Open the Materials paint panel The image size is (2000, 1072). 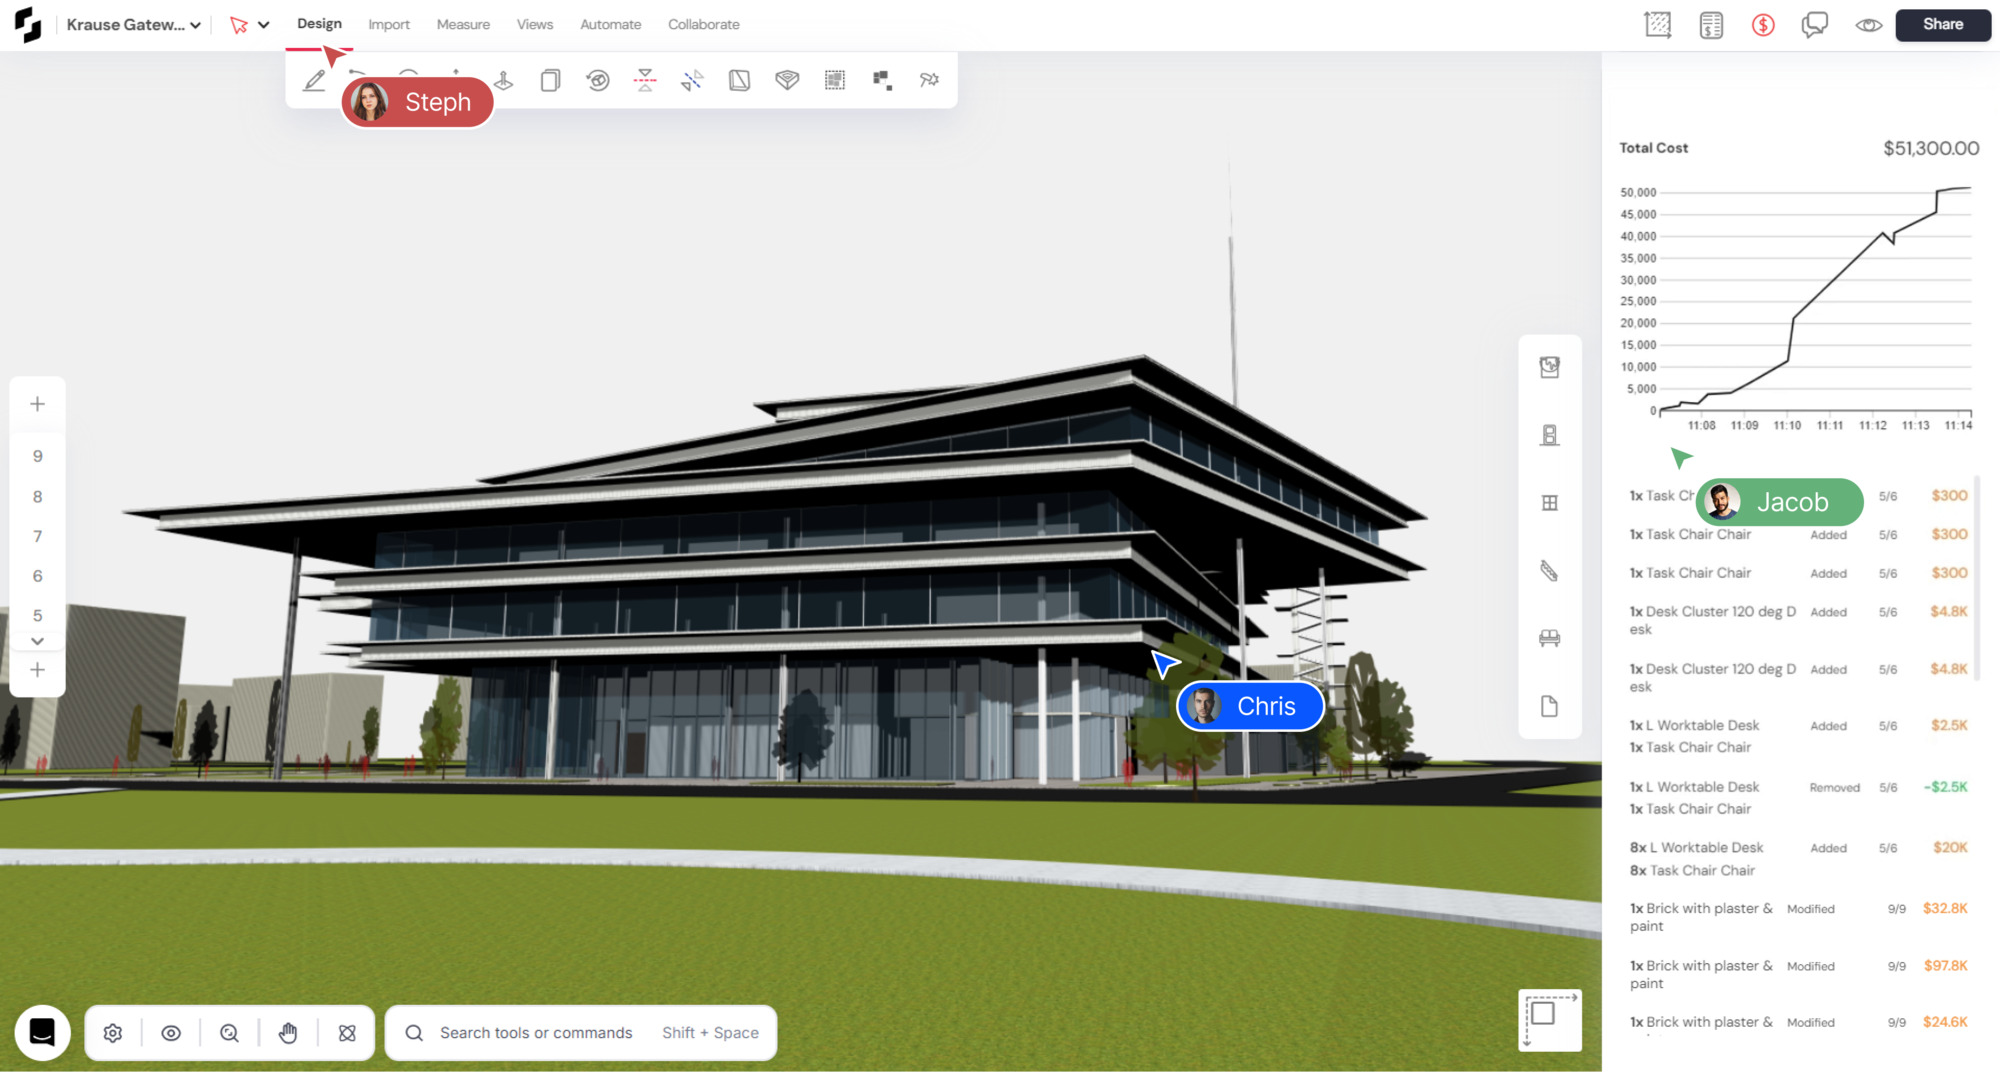click(1550, 368)
